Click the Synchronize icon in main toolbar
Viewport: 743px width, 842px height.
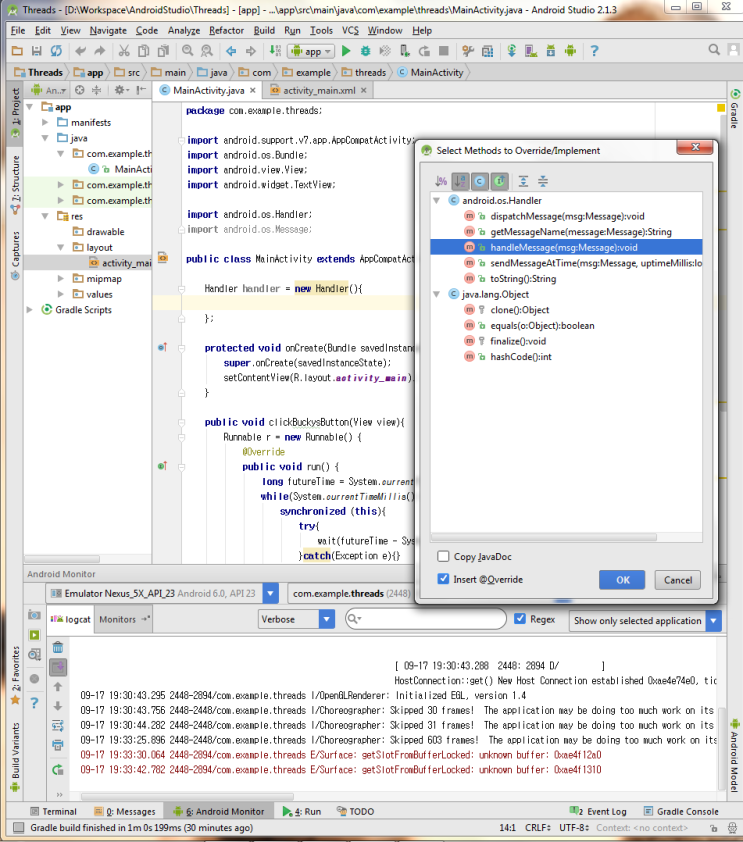click(x=56, y=51)
